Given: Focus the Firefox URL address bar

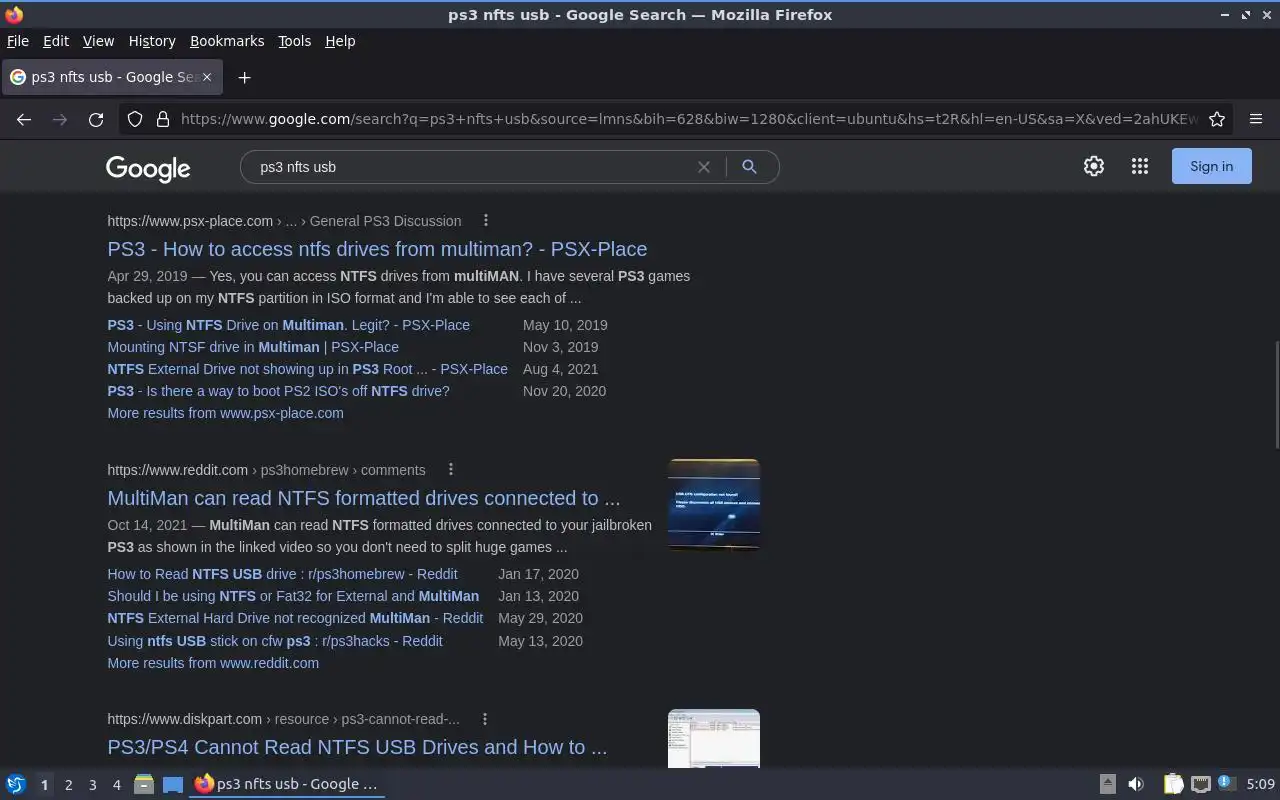Looking at the screenshot, I should tap(688, 119).
